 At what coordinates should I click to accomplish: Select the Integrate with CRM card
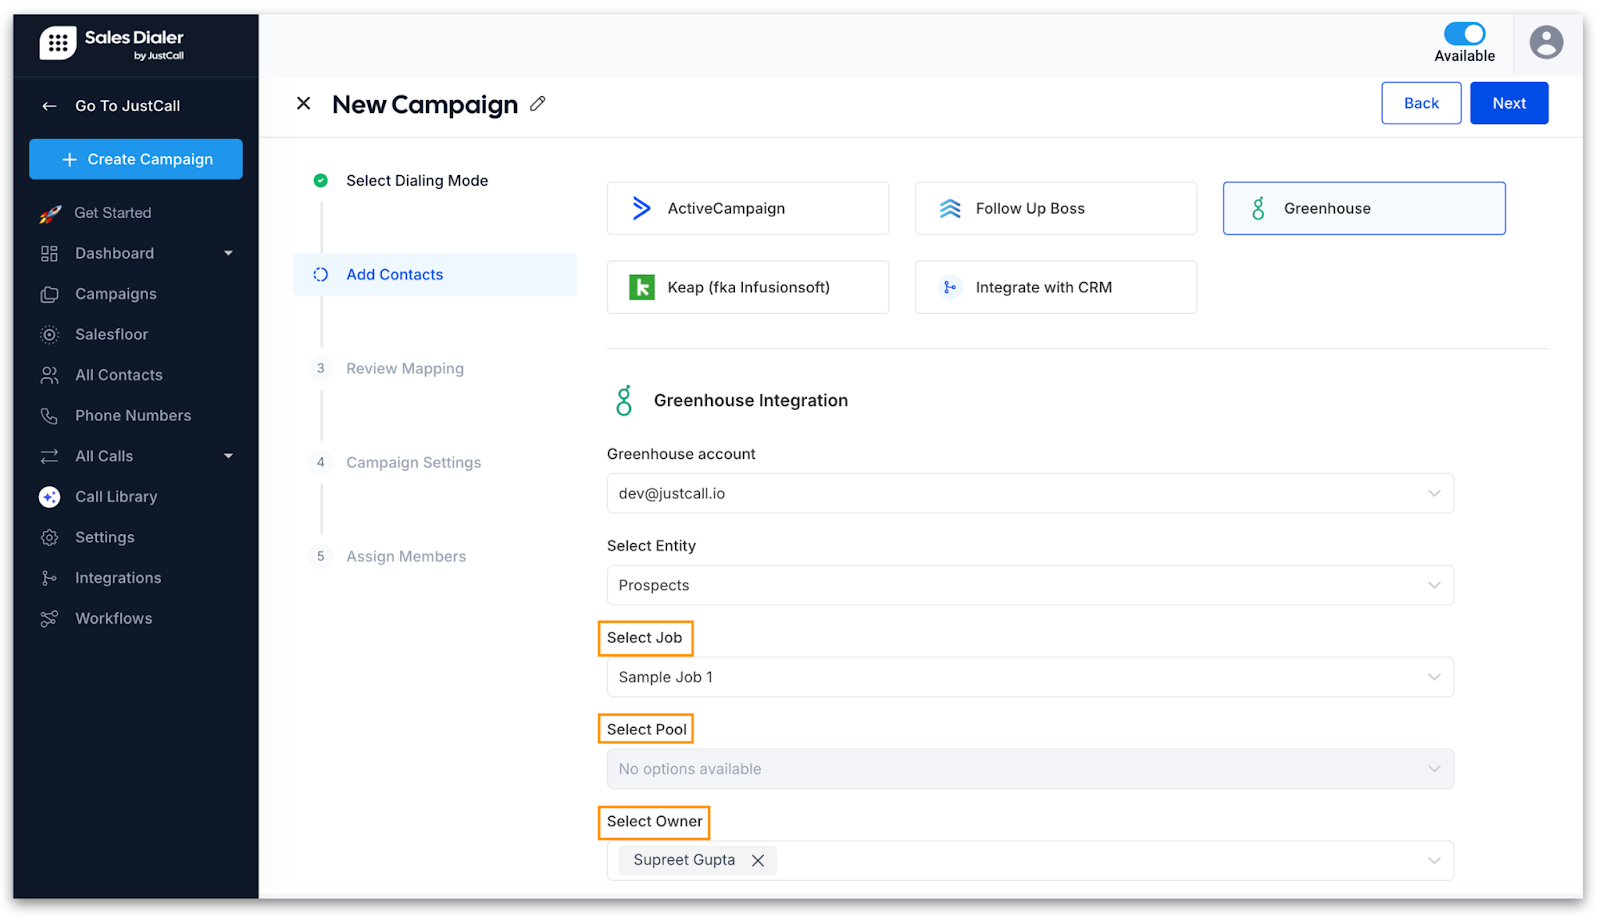(x=1056, y=288)
